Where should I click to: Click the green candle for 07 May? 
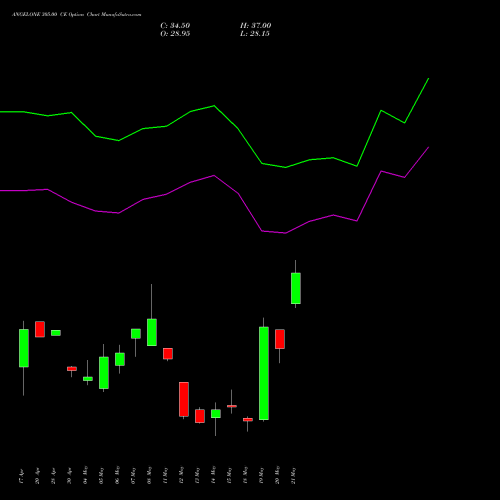(x=136, y=334)
